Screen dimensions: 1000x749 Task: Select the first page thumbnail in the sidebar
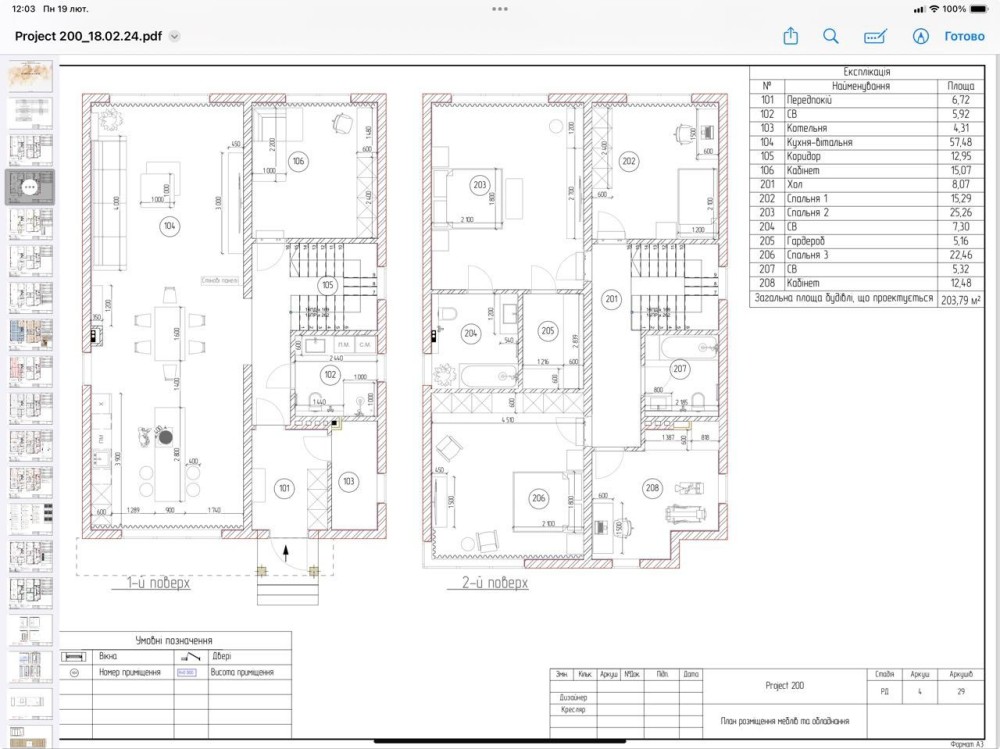(x=28, y=76)
